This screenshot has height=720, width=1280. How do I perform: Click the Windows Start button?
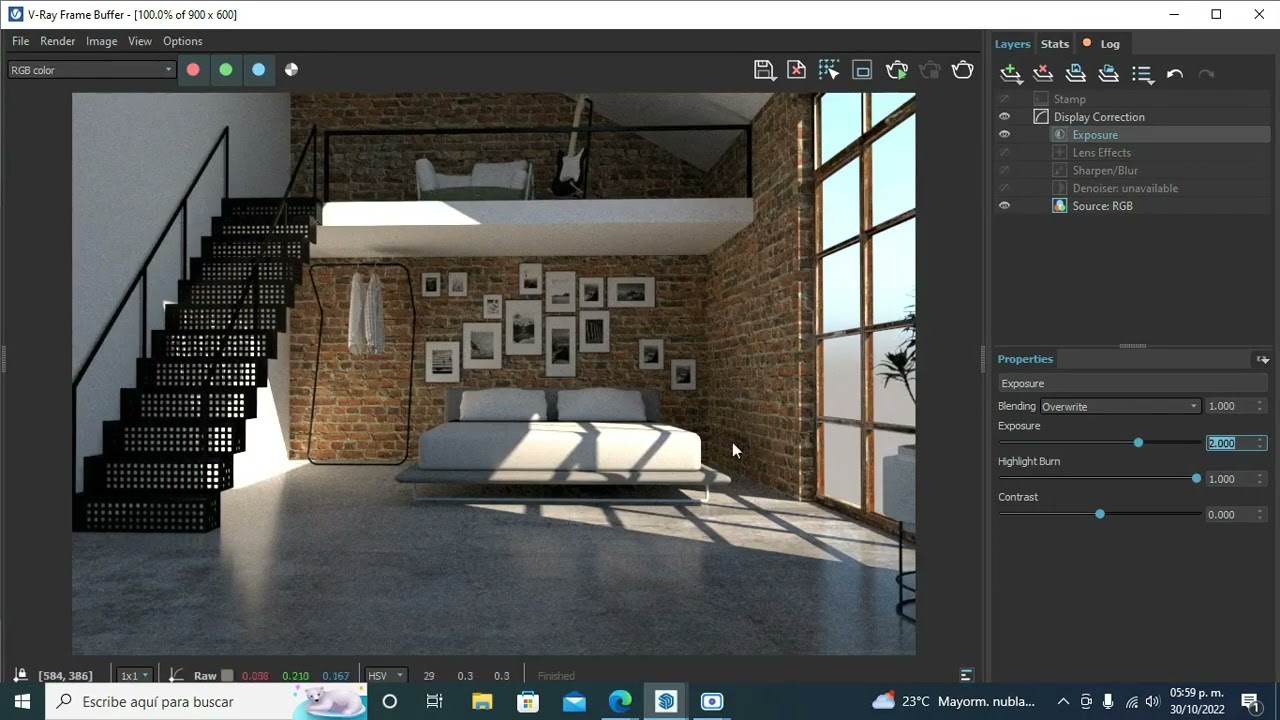point(22,702)
